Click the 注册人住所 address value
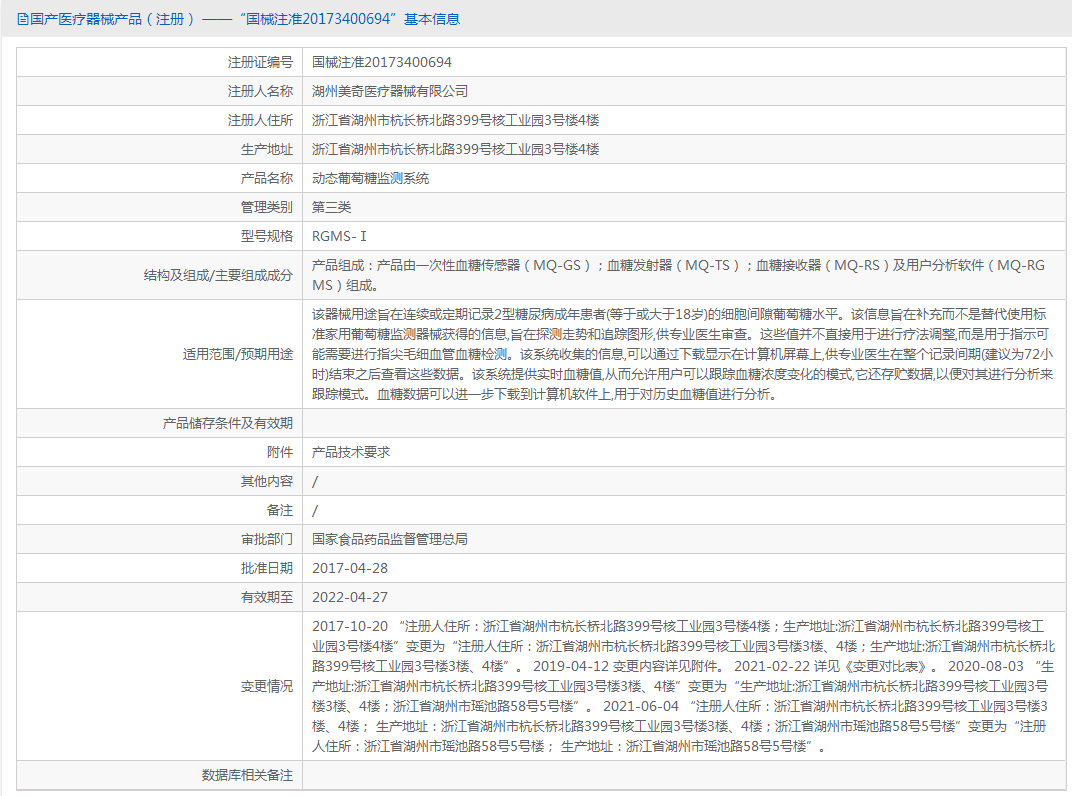This screenshot has height=796, width=1072. click(455, 120)
